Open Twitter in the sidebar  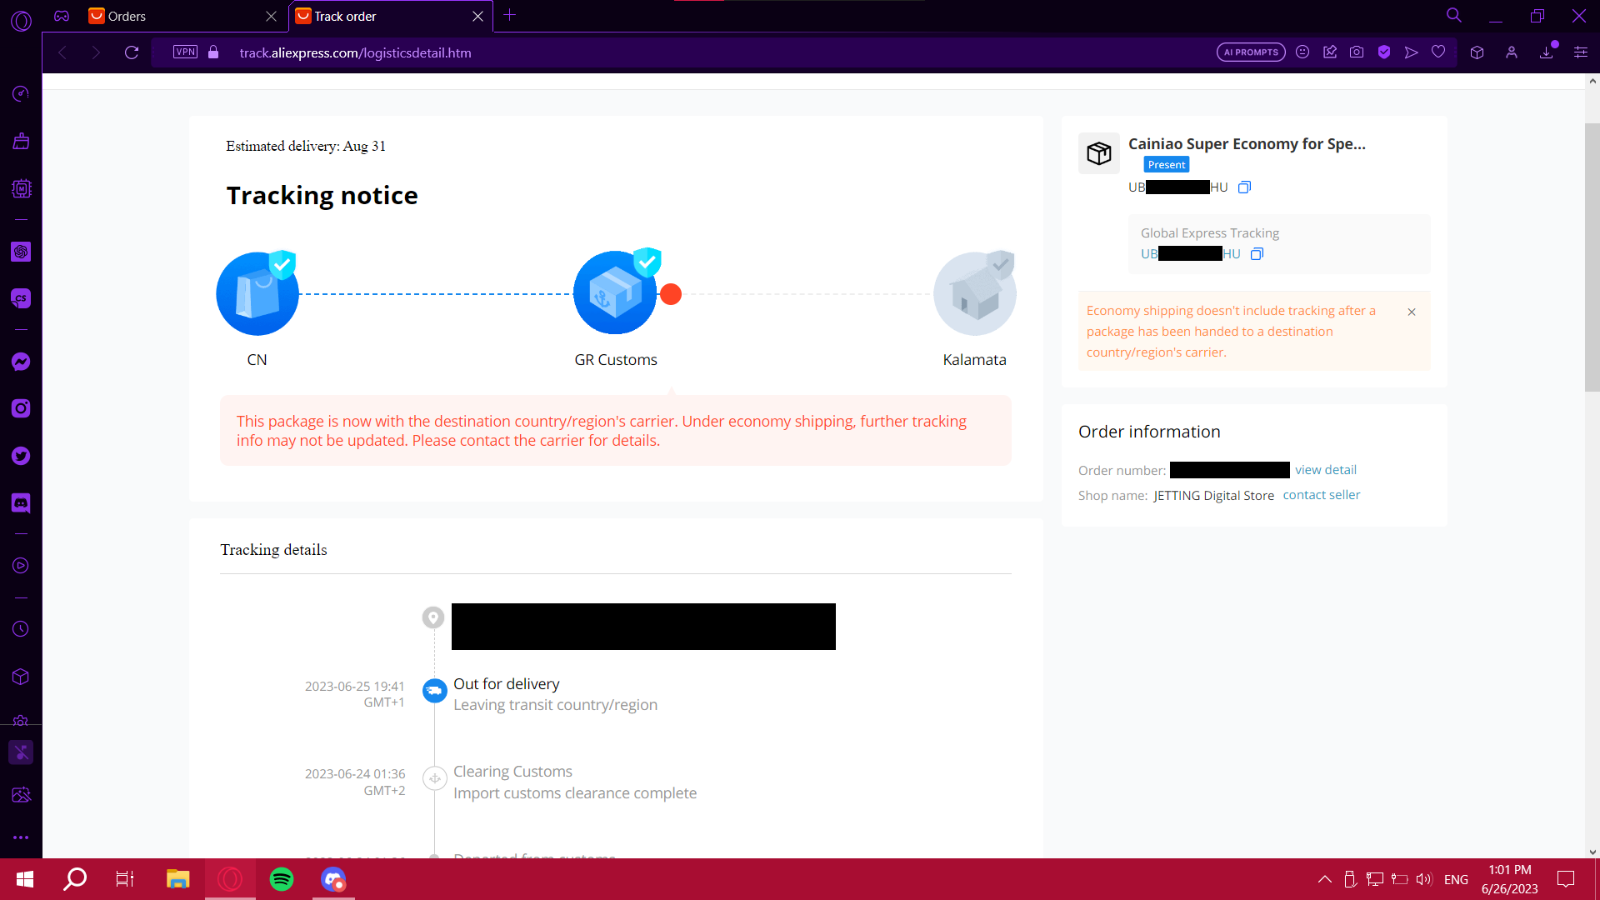[21, 456]
